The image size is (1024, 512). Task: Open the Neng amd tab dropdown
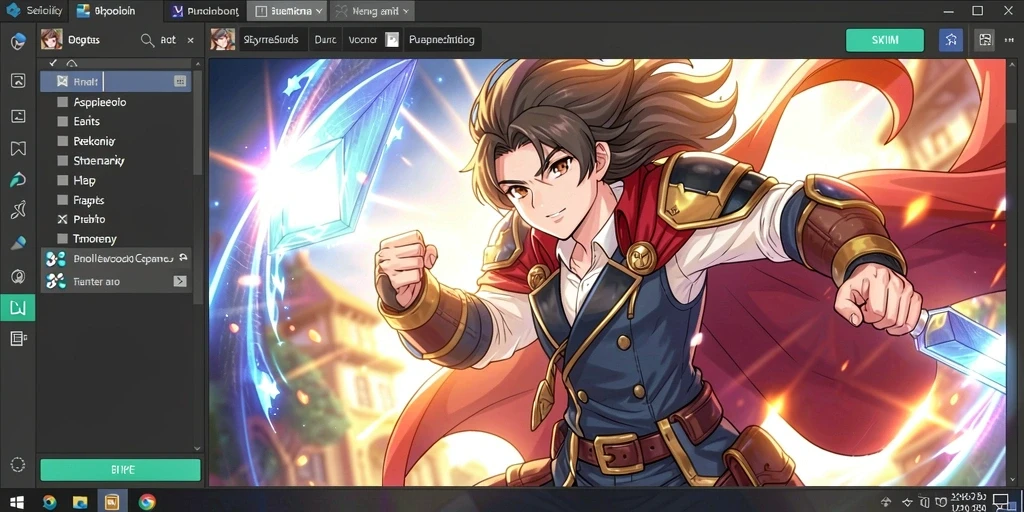pos(406,11)
